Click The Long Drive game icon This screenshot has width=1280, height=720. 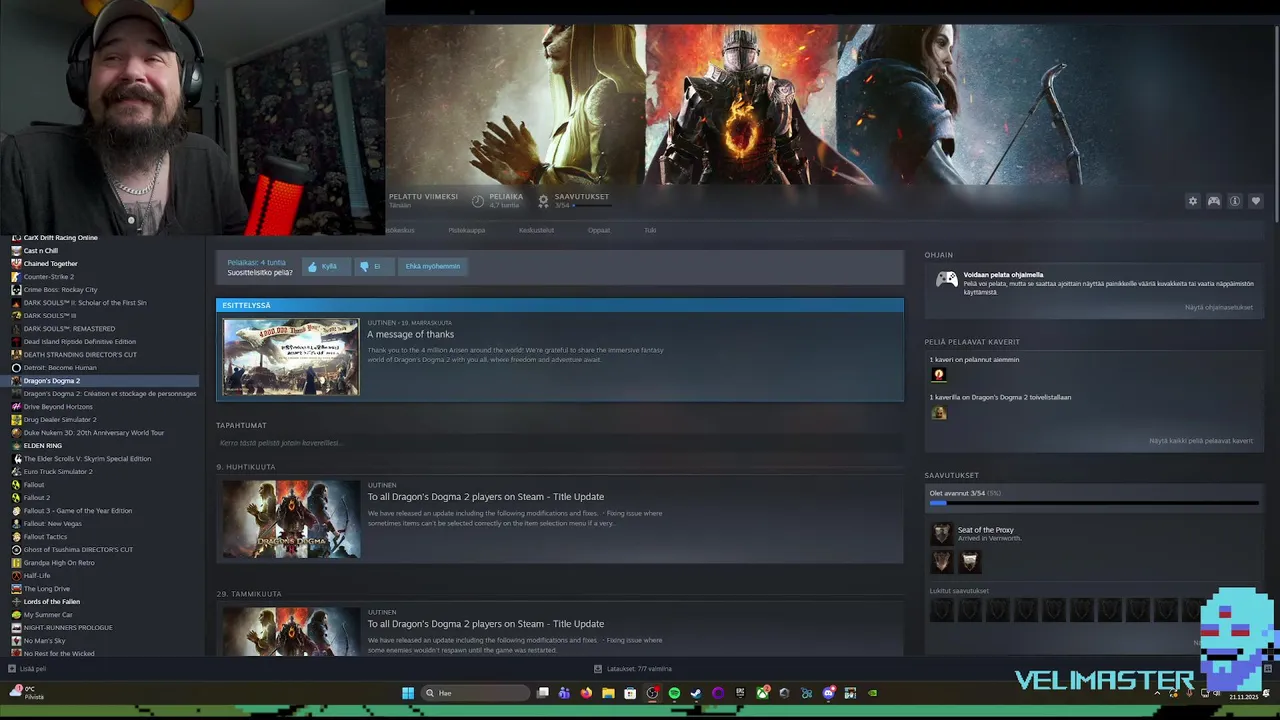click(x=16, y=589)
